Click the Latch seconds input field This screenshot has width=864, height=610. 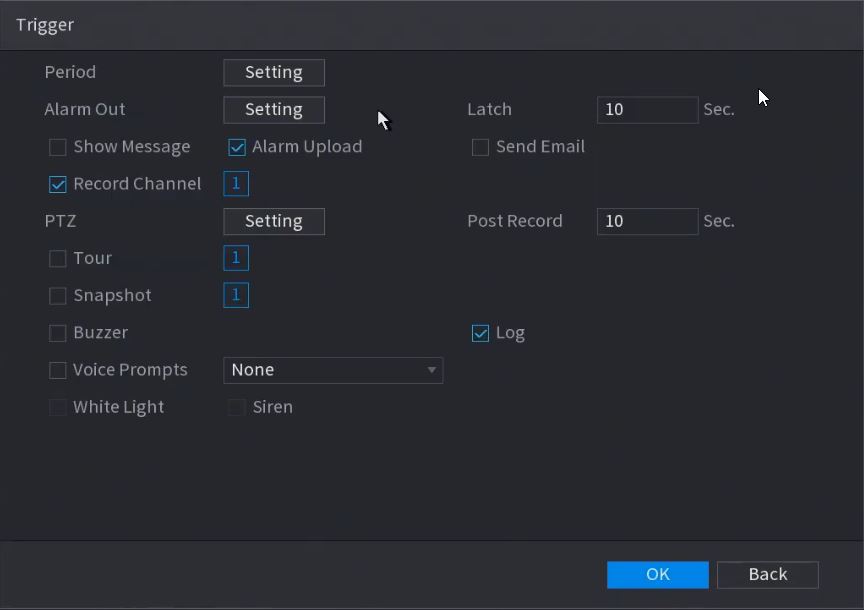click(x=647, y=109)
